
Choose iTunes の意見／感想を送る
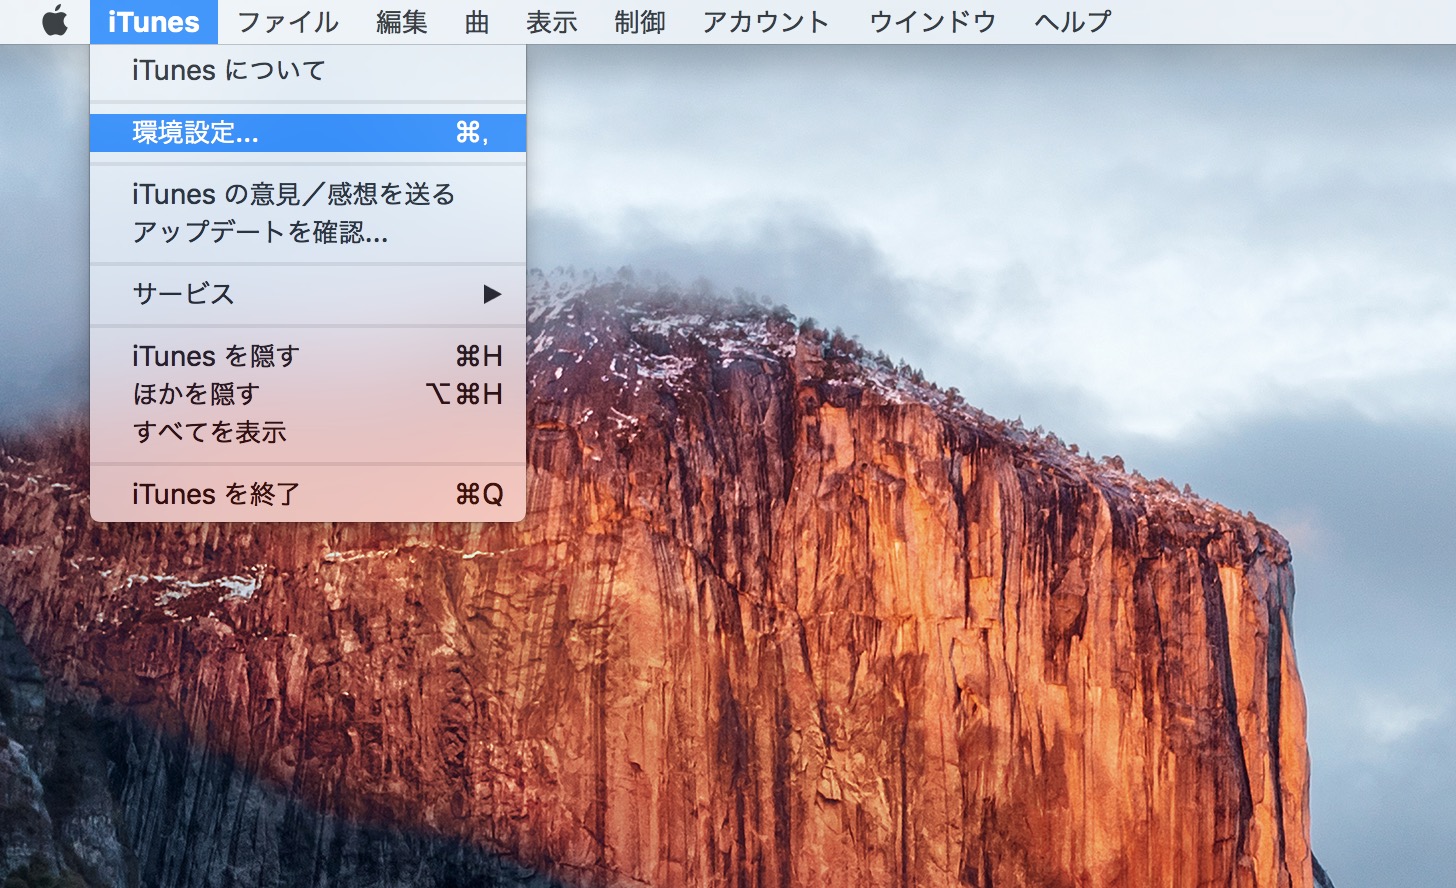click(308, 194)
